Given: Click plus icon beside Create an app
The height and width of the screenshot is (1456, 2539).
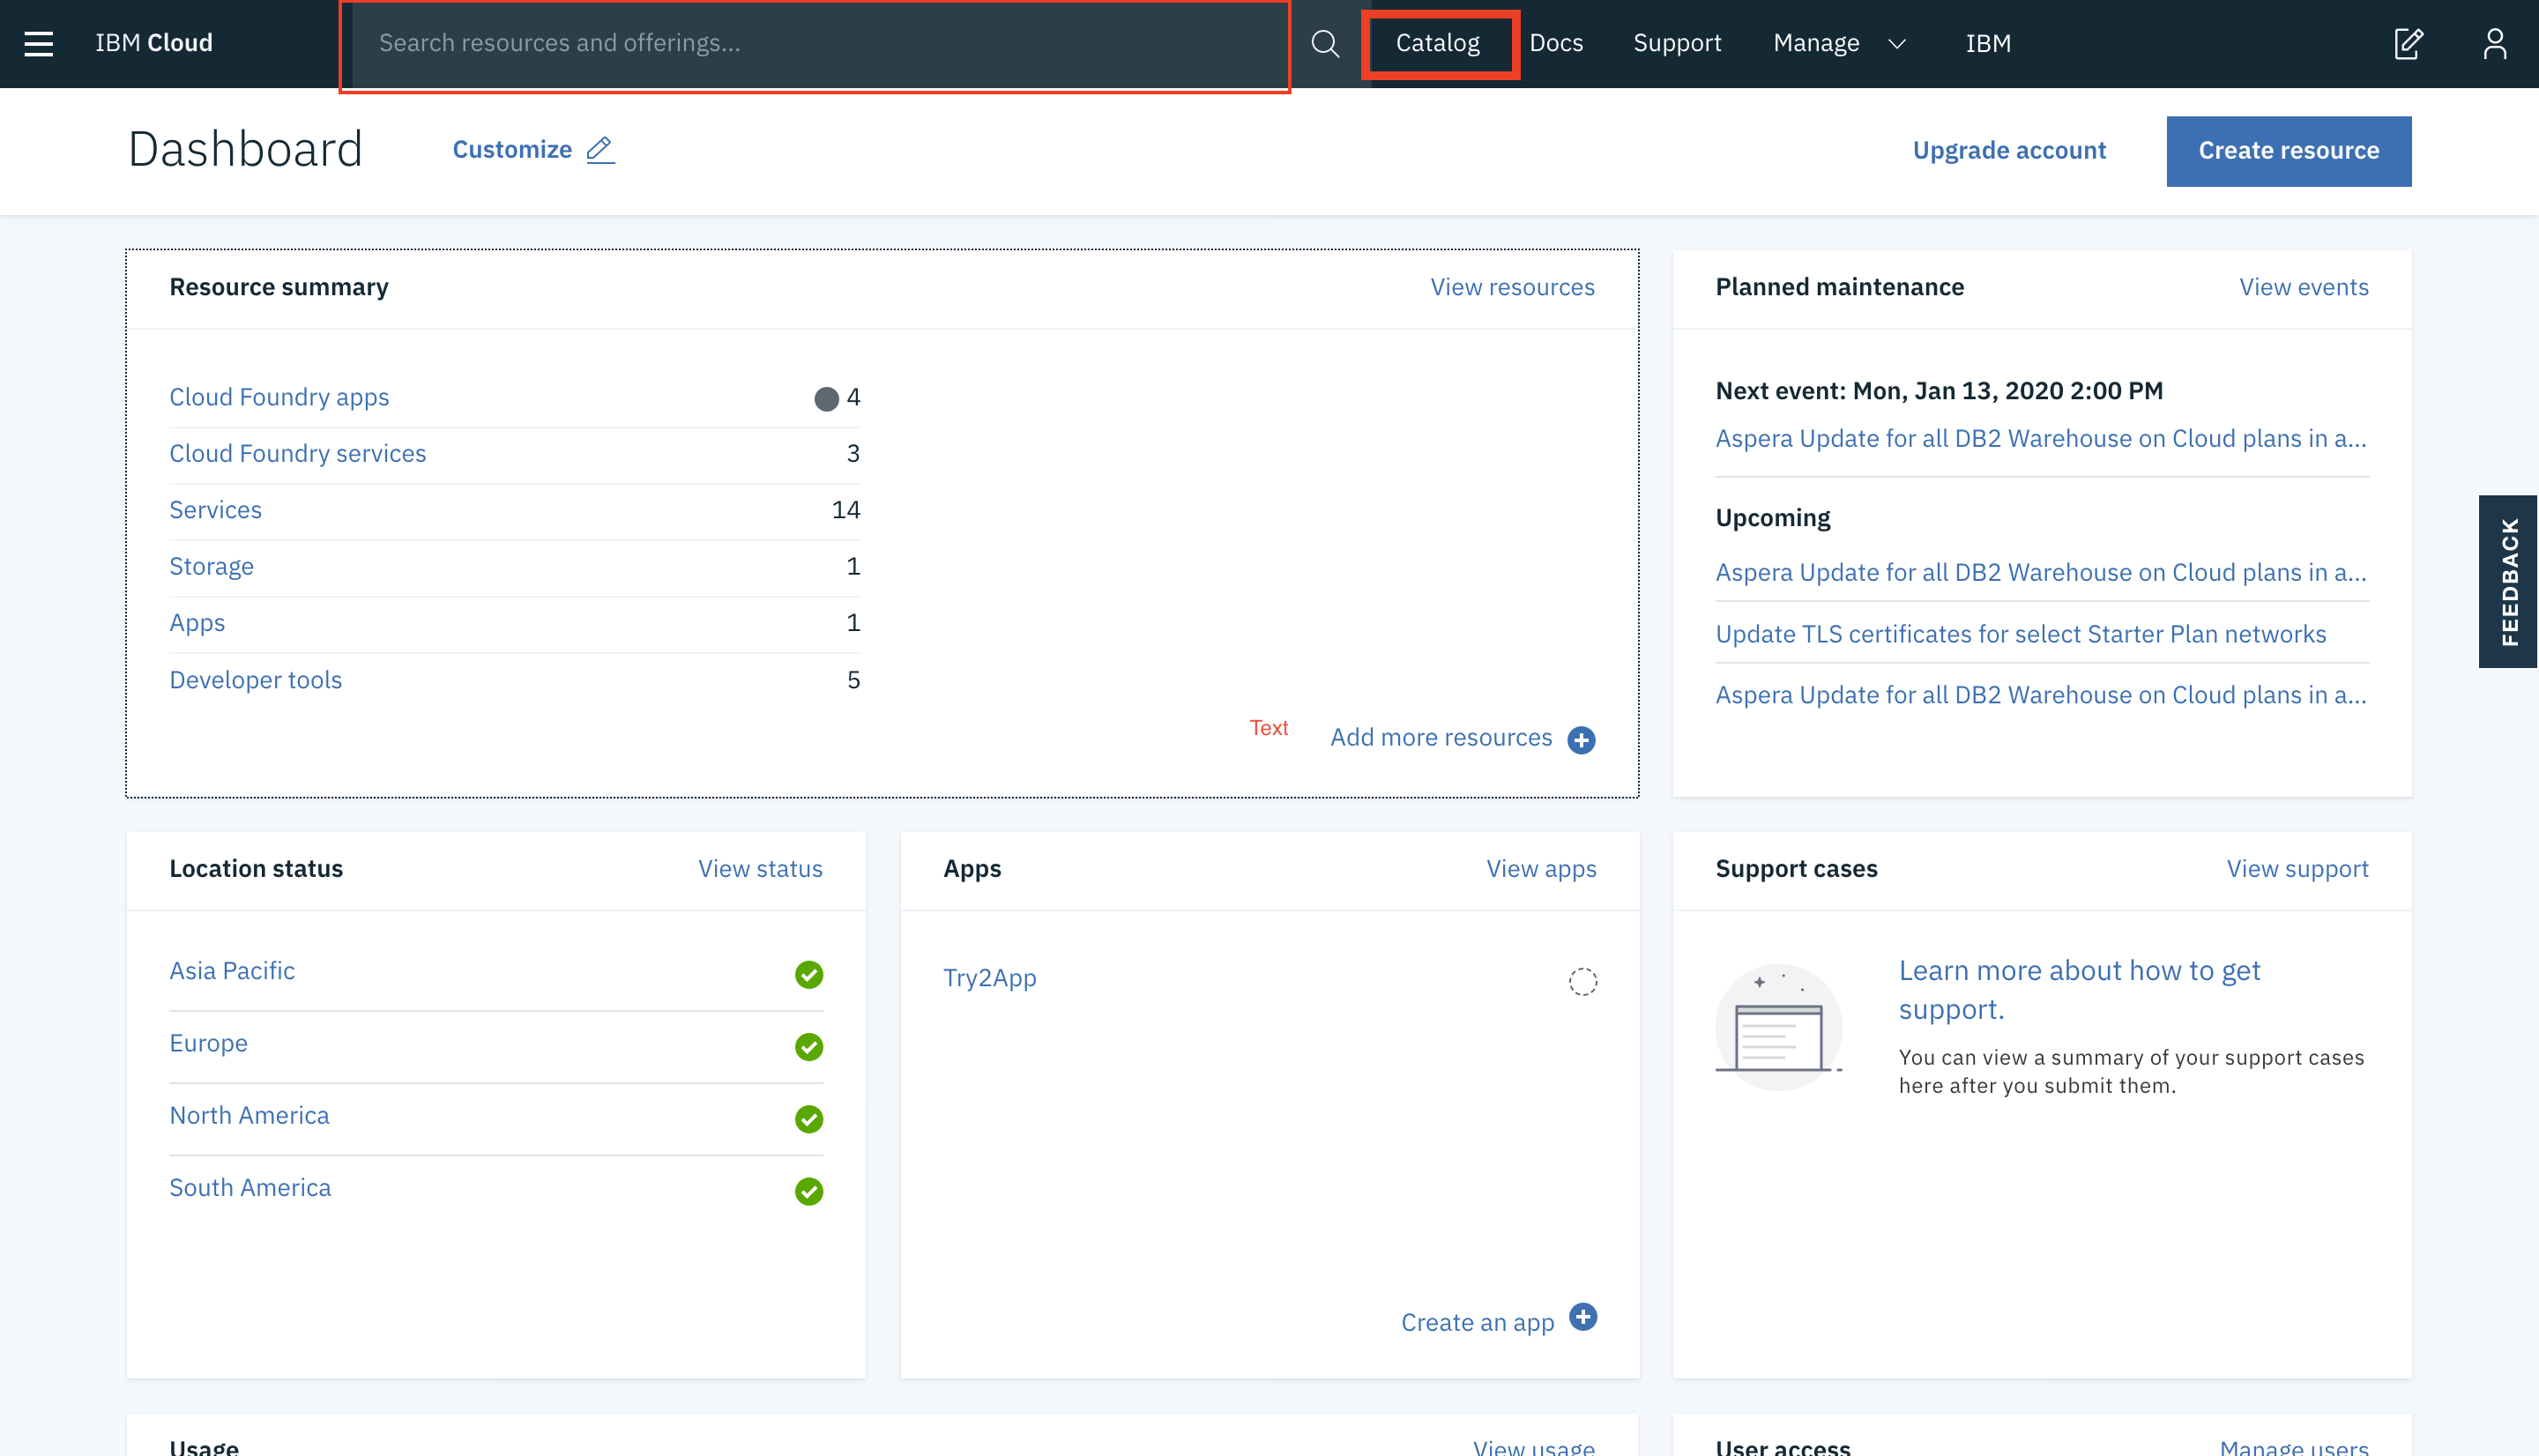Looking at the screenshot, I should coord(1582,1317).
